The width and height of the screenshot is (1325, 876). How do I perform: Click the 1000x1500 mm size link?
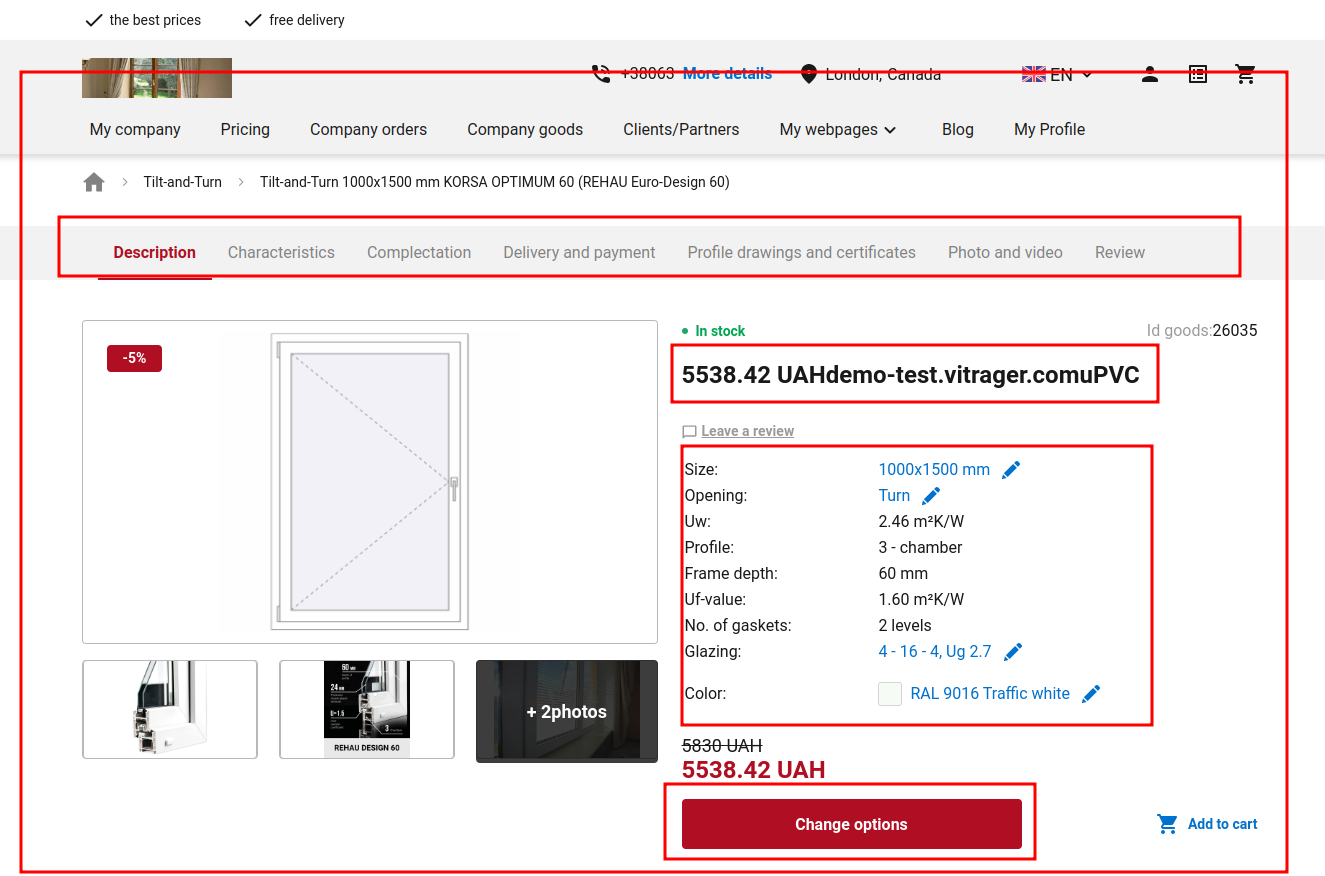tap(934, 469)
